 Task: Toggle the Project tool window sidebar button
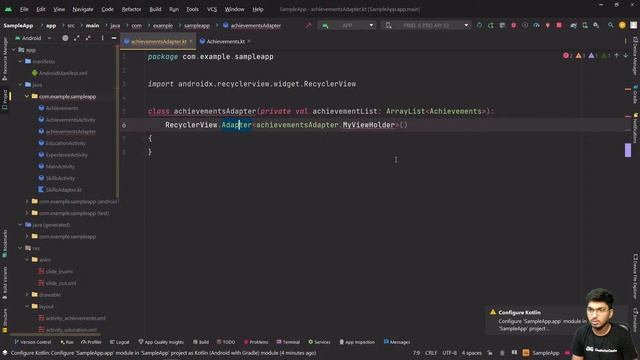[5, 100]
